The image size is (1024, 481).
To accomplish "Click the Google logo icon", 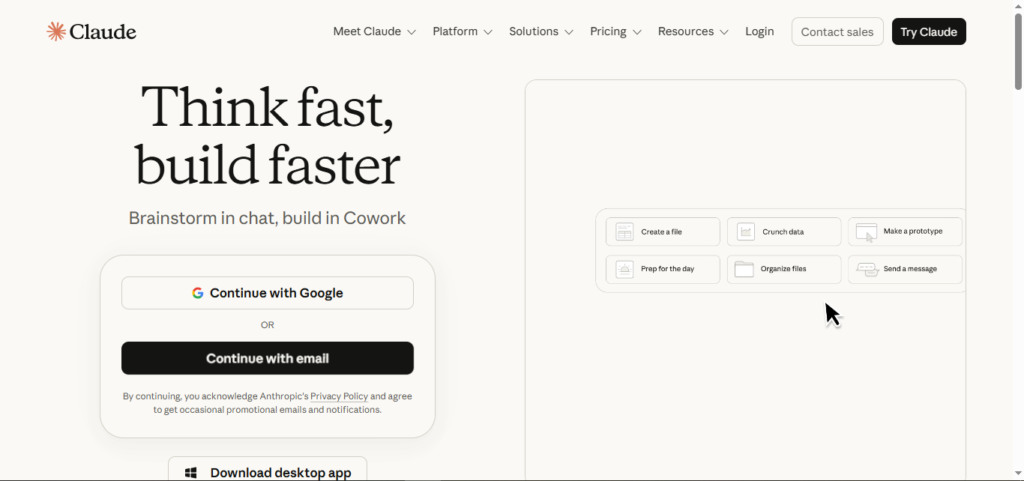I will tap(197, 293).
